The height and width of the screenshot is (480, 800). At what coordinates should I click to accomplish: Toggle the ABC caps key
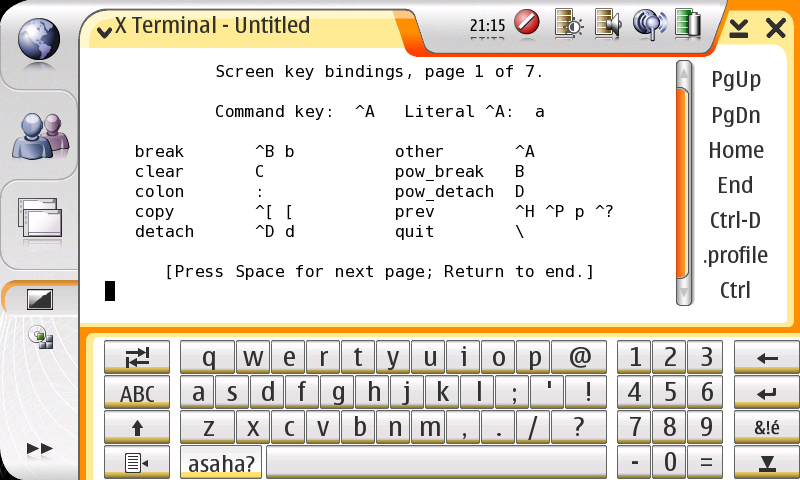tap(137, 394)
